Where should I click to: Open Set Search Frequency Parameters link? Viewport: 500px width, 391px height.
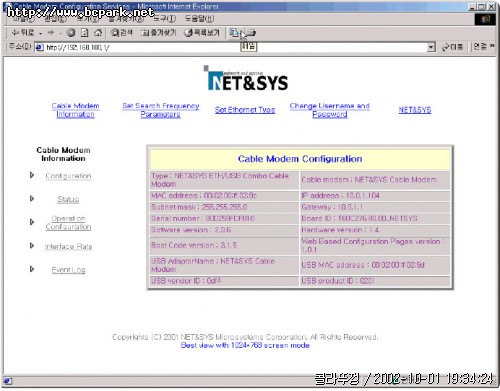[x=161, y=110]
